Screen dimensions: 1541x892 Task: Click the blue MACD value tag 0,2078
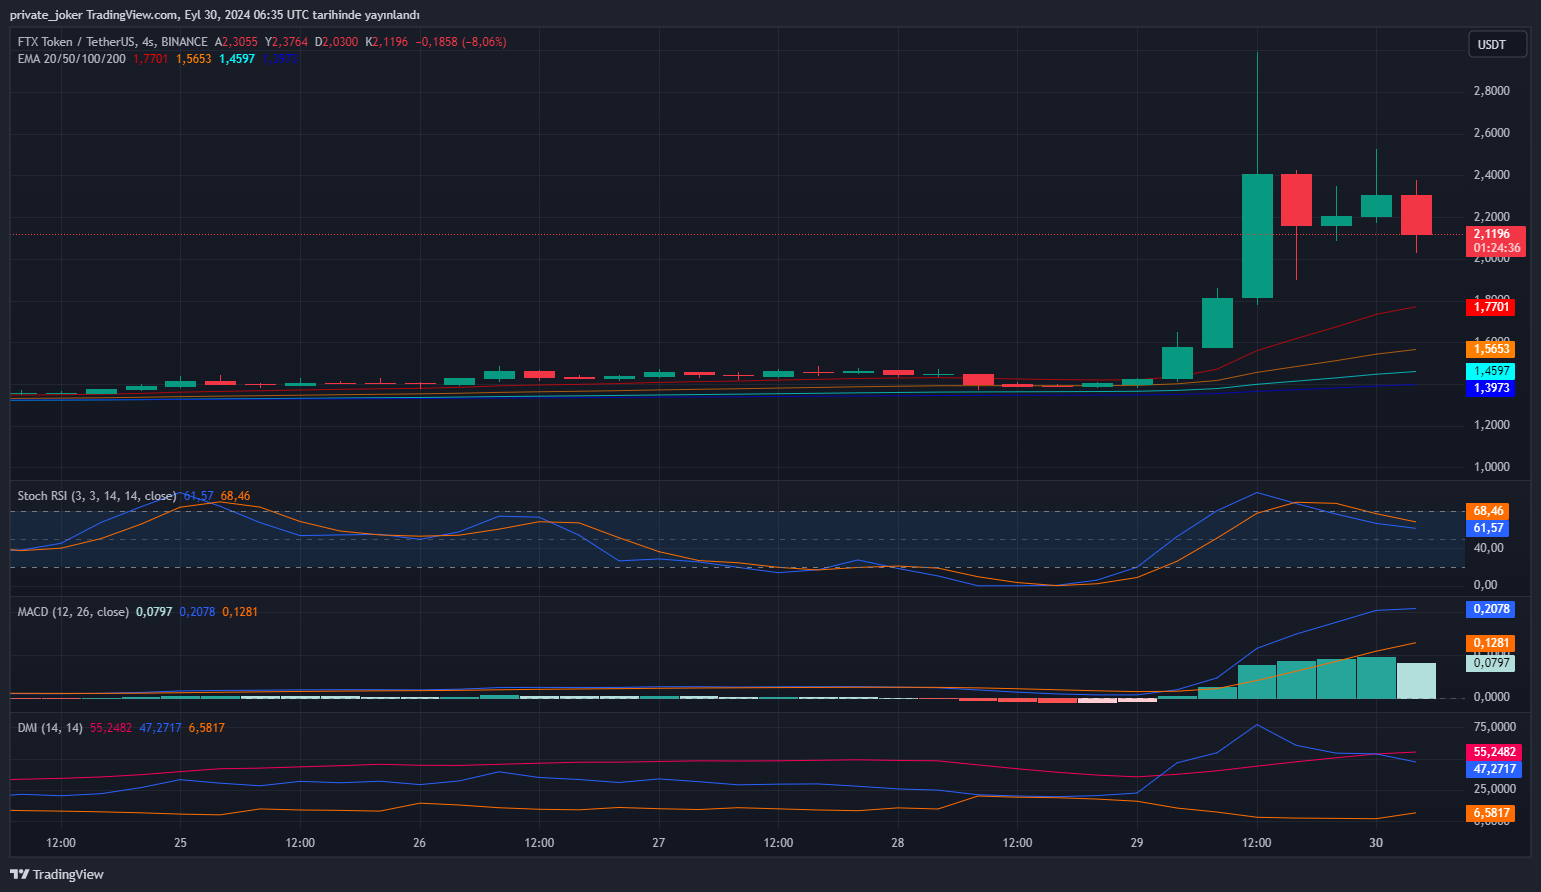click(1490, 609)
